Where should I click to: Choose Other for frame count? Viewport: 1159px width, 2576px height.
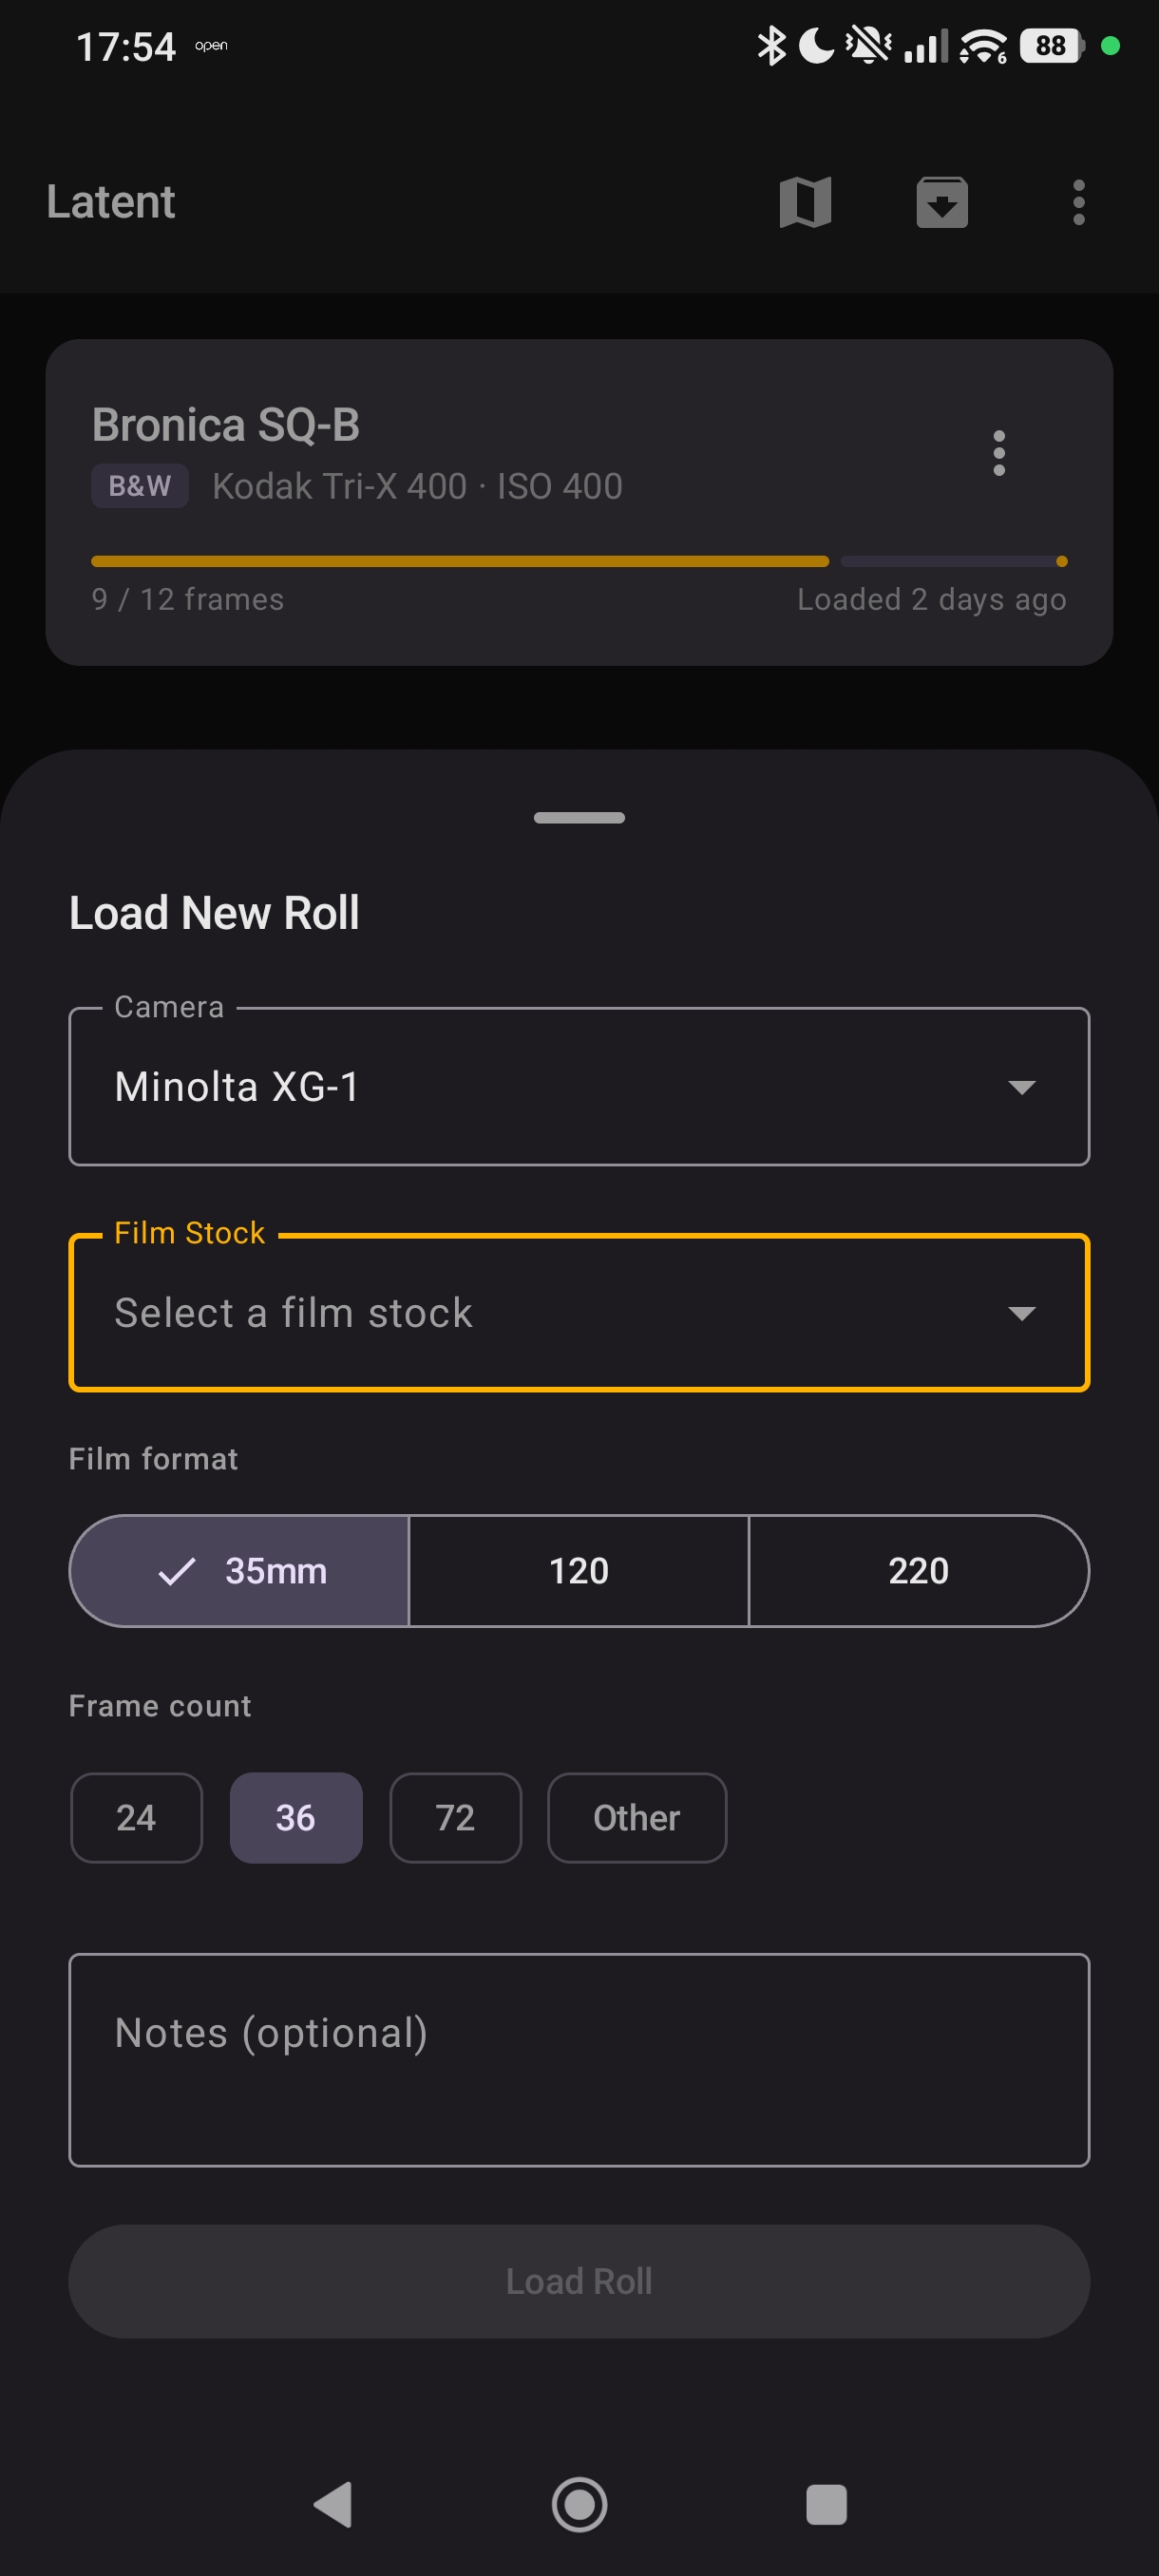[636, 1818]
